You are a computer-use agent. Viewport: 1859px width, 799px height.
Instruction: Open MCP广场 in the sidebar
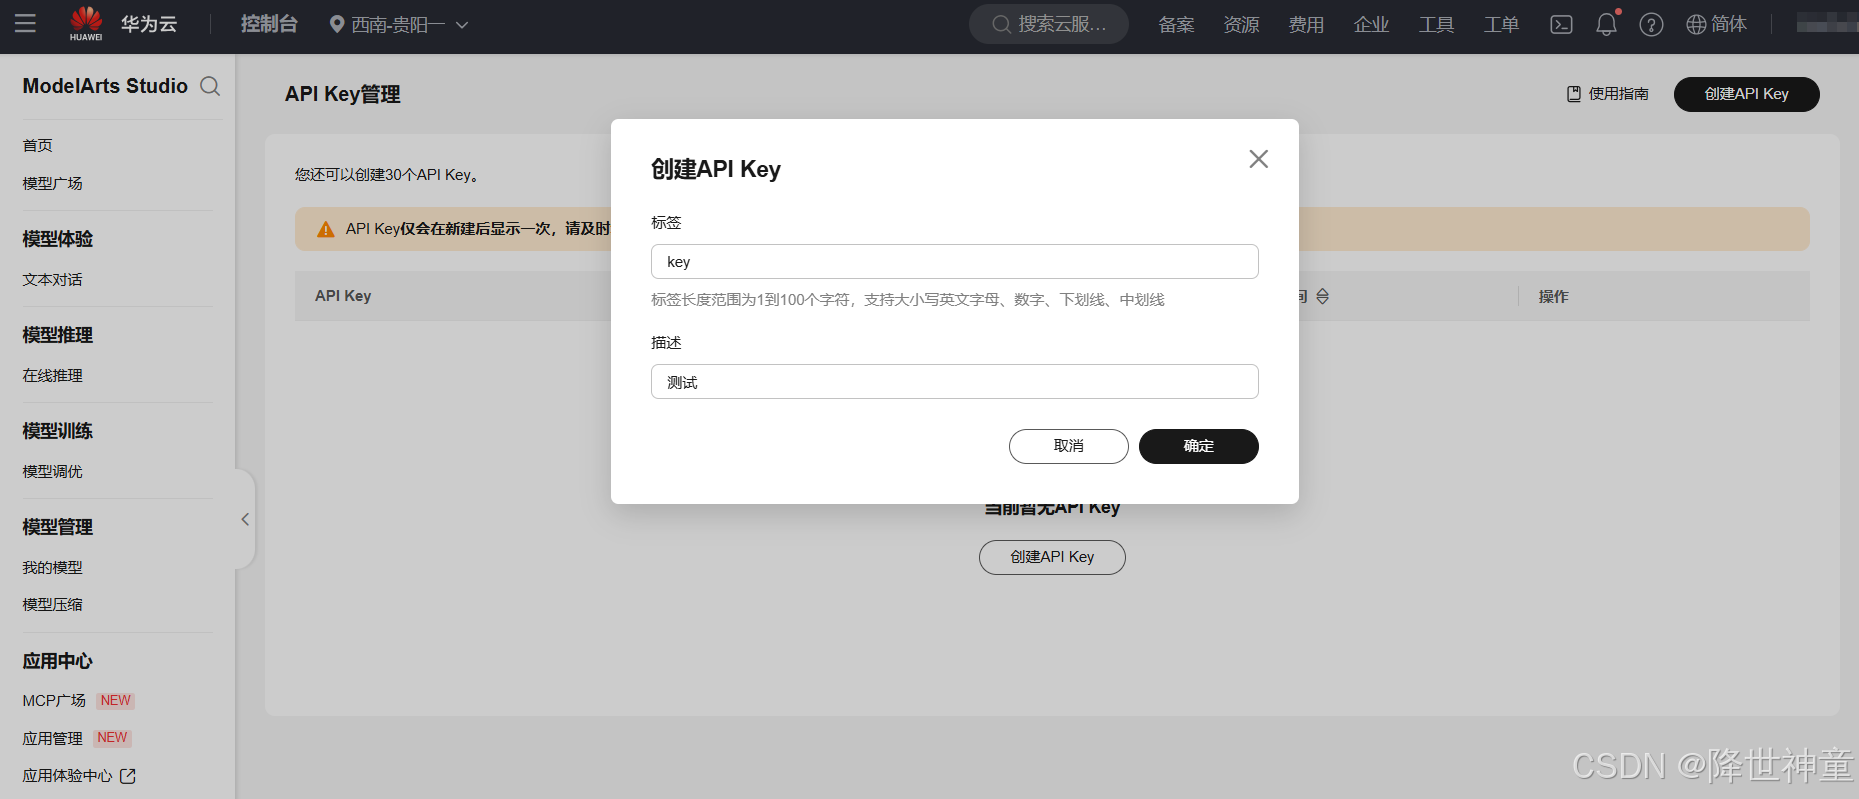tap(55, 701)
